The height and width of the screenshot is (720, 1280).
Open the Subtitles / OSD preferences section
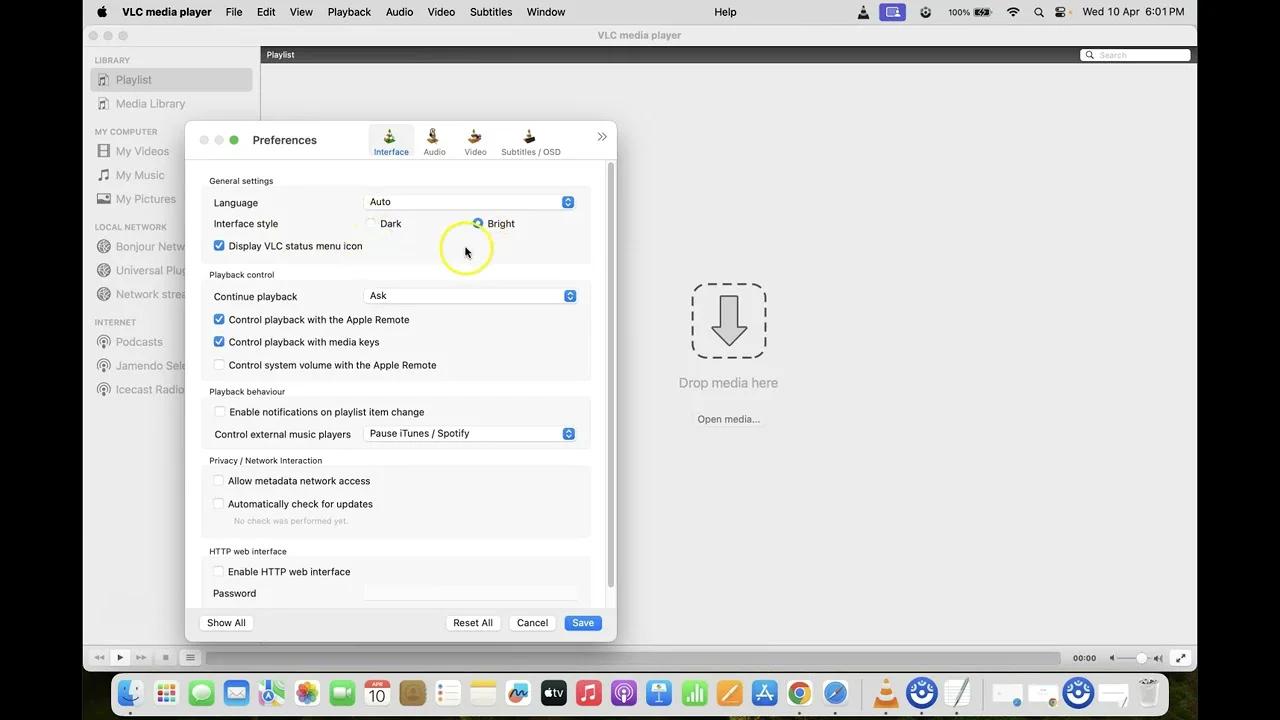pyautogui.click(x=530, y=141)
